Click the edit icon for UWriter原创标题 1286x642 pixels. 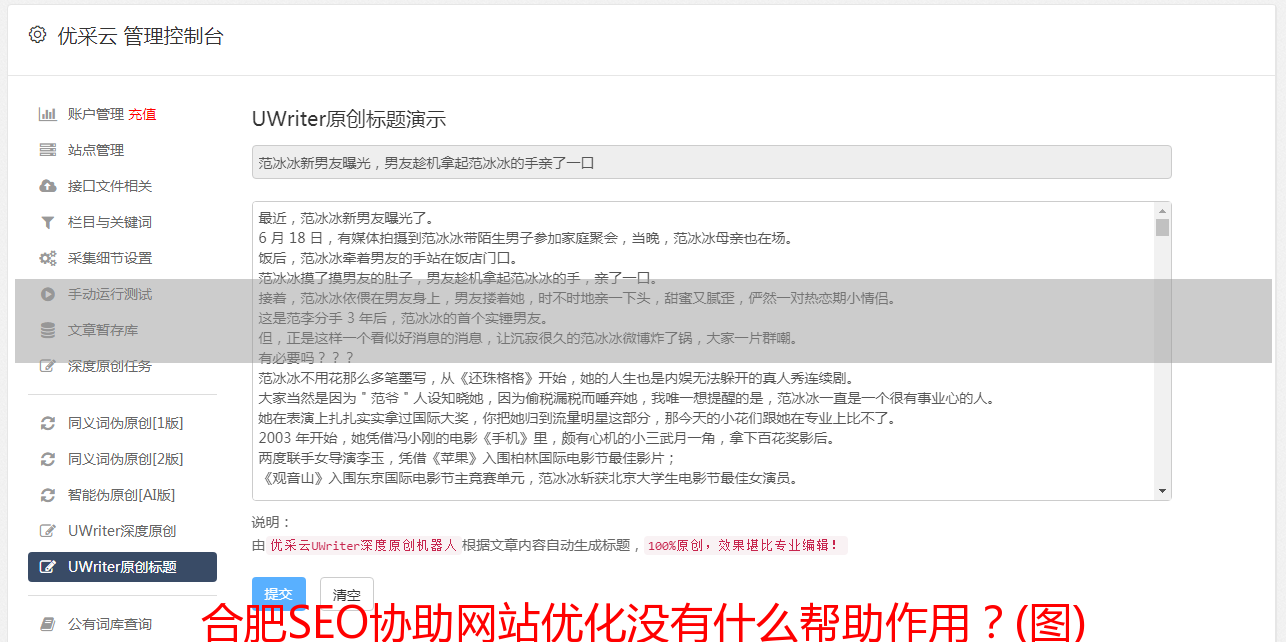point(47,567)
